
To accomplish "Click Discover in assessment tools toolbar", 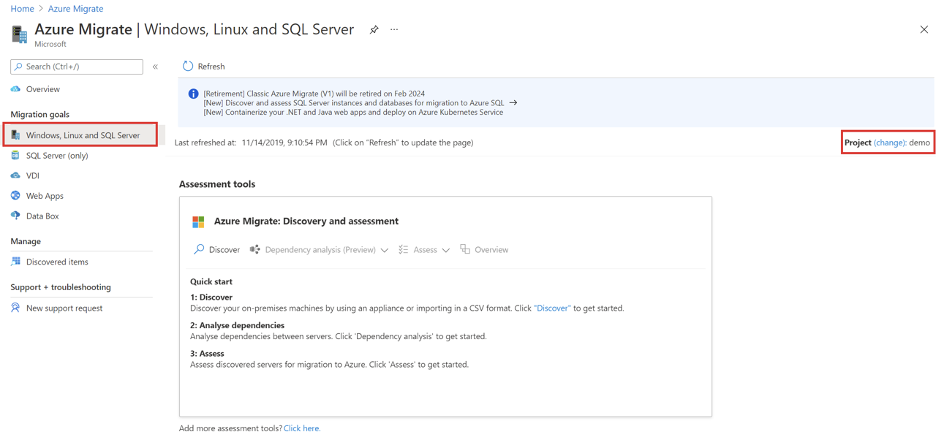I will tap(217, 250).
